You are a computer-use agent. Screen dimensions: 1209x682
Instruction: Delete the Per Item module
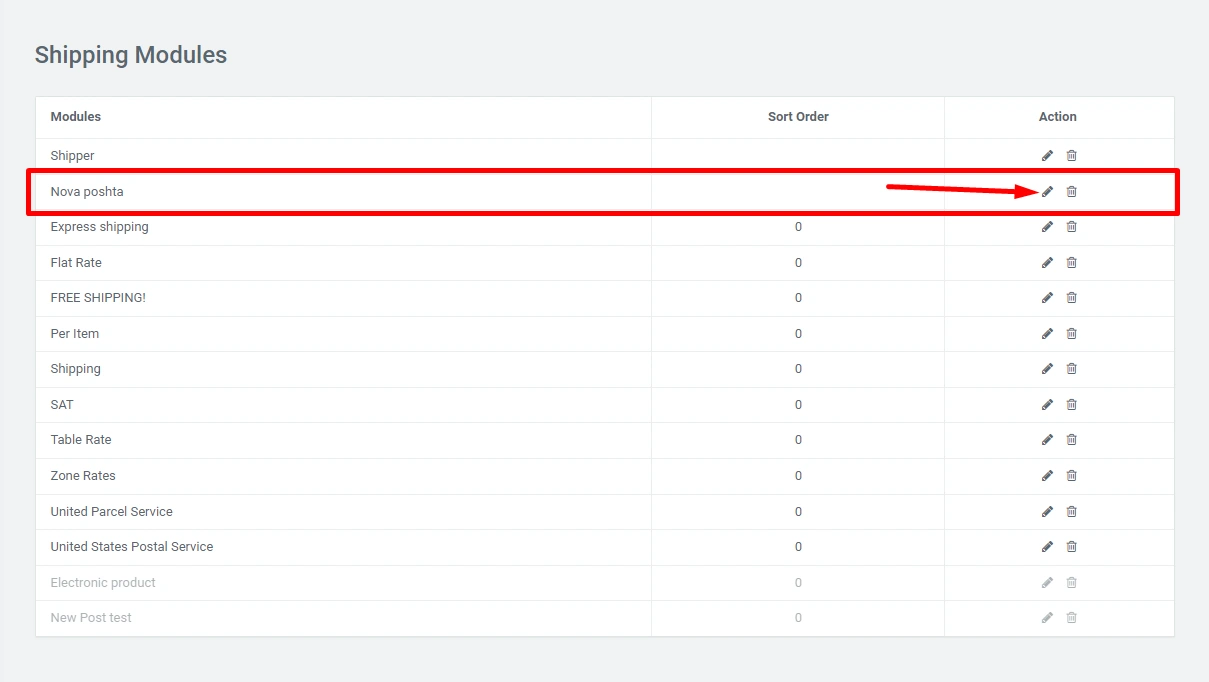click(1071, 333)
